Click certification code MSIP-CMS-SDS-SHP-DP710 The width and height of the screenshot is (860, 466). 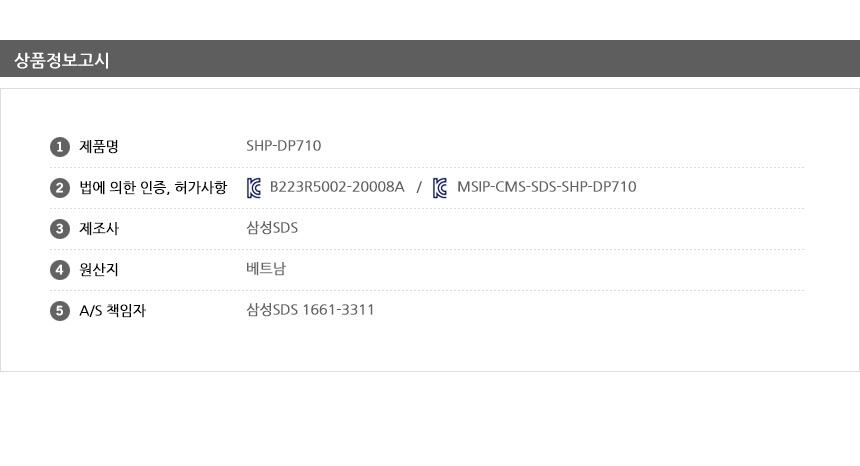(x=546, y=188)
